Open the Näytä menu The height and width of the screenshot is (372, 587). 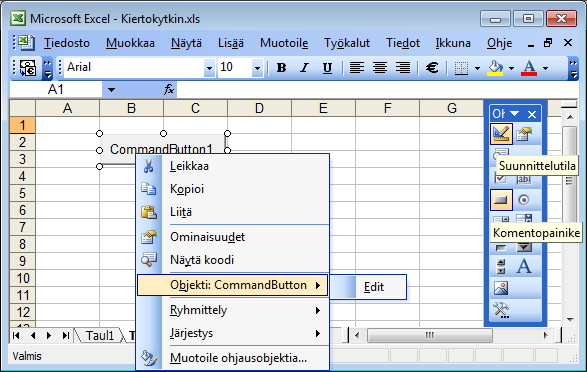coord(186,43)
